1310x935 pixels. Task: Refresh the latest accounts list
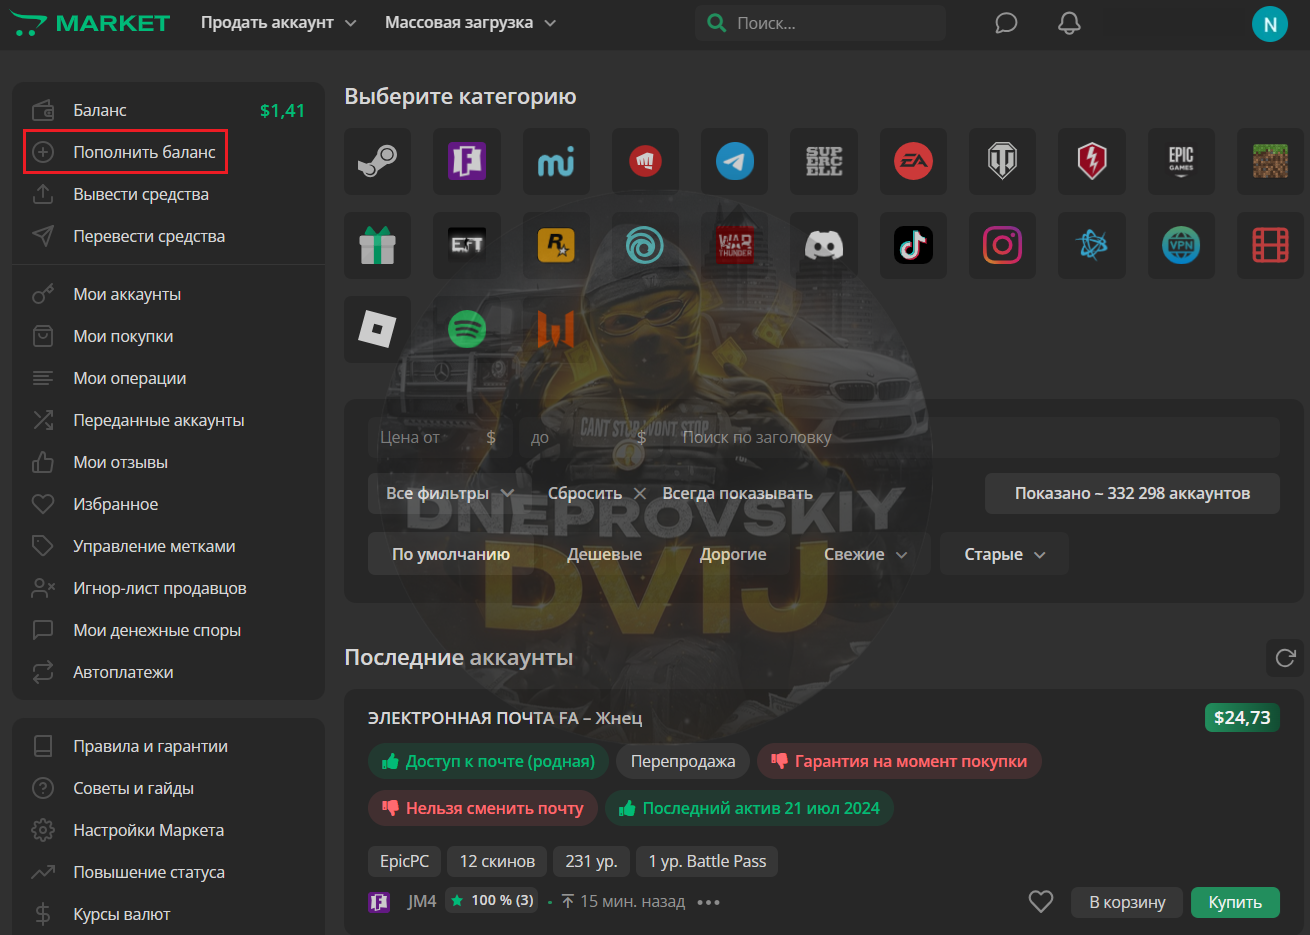pyautogui.click(x=1285, y=658)
